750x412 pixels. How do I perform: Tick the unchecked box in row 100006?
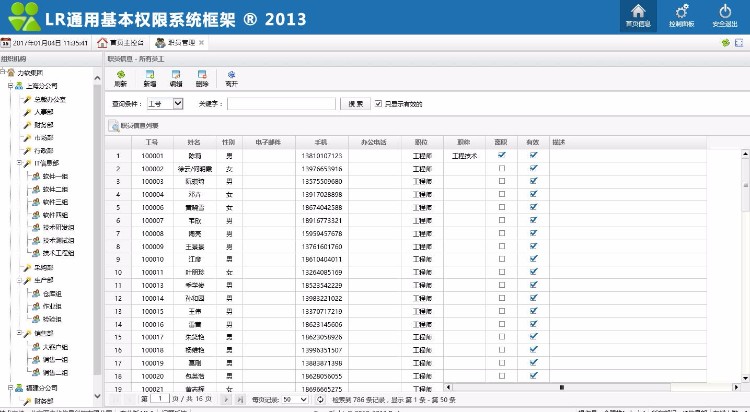coord(501,207)
